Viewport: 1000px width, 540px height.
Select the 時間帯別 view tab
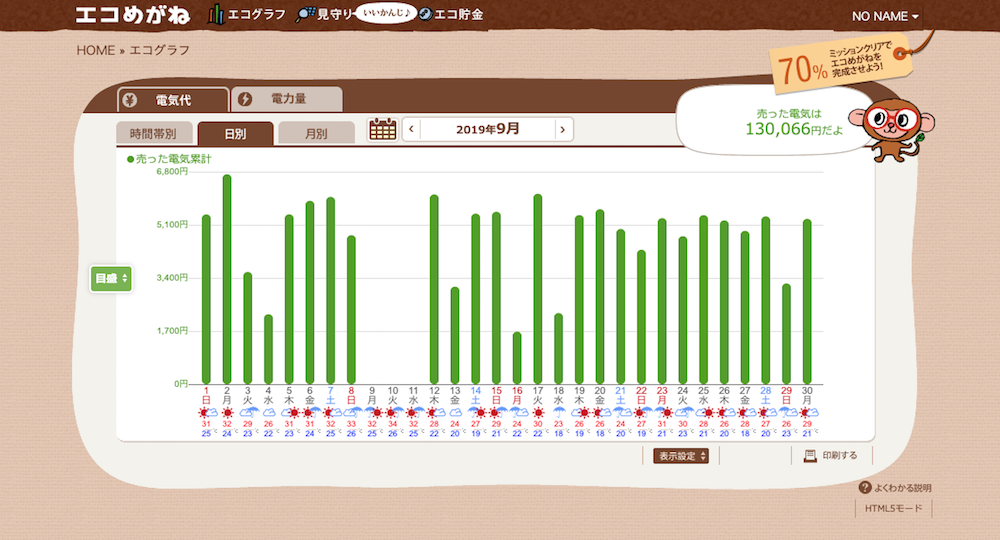point(154,133)
